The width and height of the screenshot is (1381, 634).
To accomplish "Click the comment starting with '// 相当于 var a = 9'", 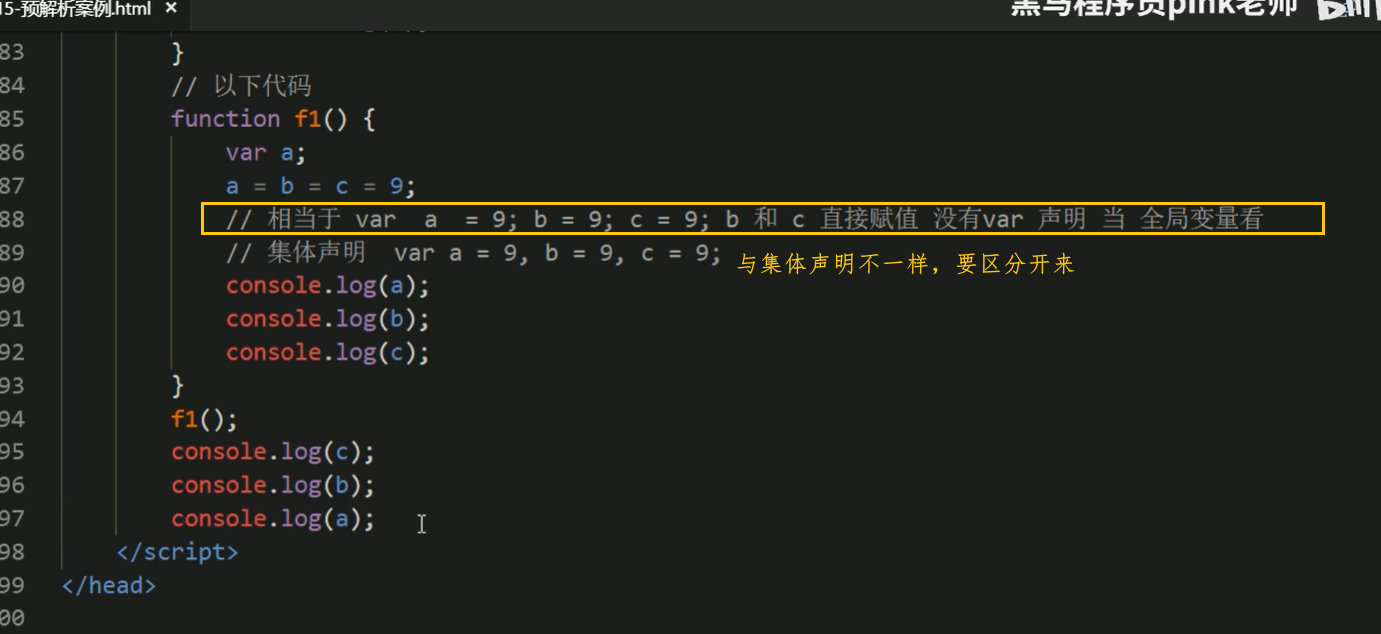I will [745, 219].
